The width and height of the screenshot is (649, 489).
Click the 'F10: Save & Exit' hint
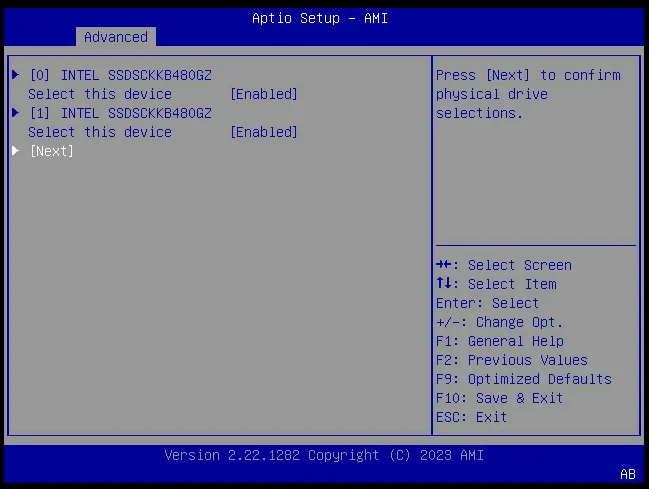[x=500, y=398]
